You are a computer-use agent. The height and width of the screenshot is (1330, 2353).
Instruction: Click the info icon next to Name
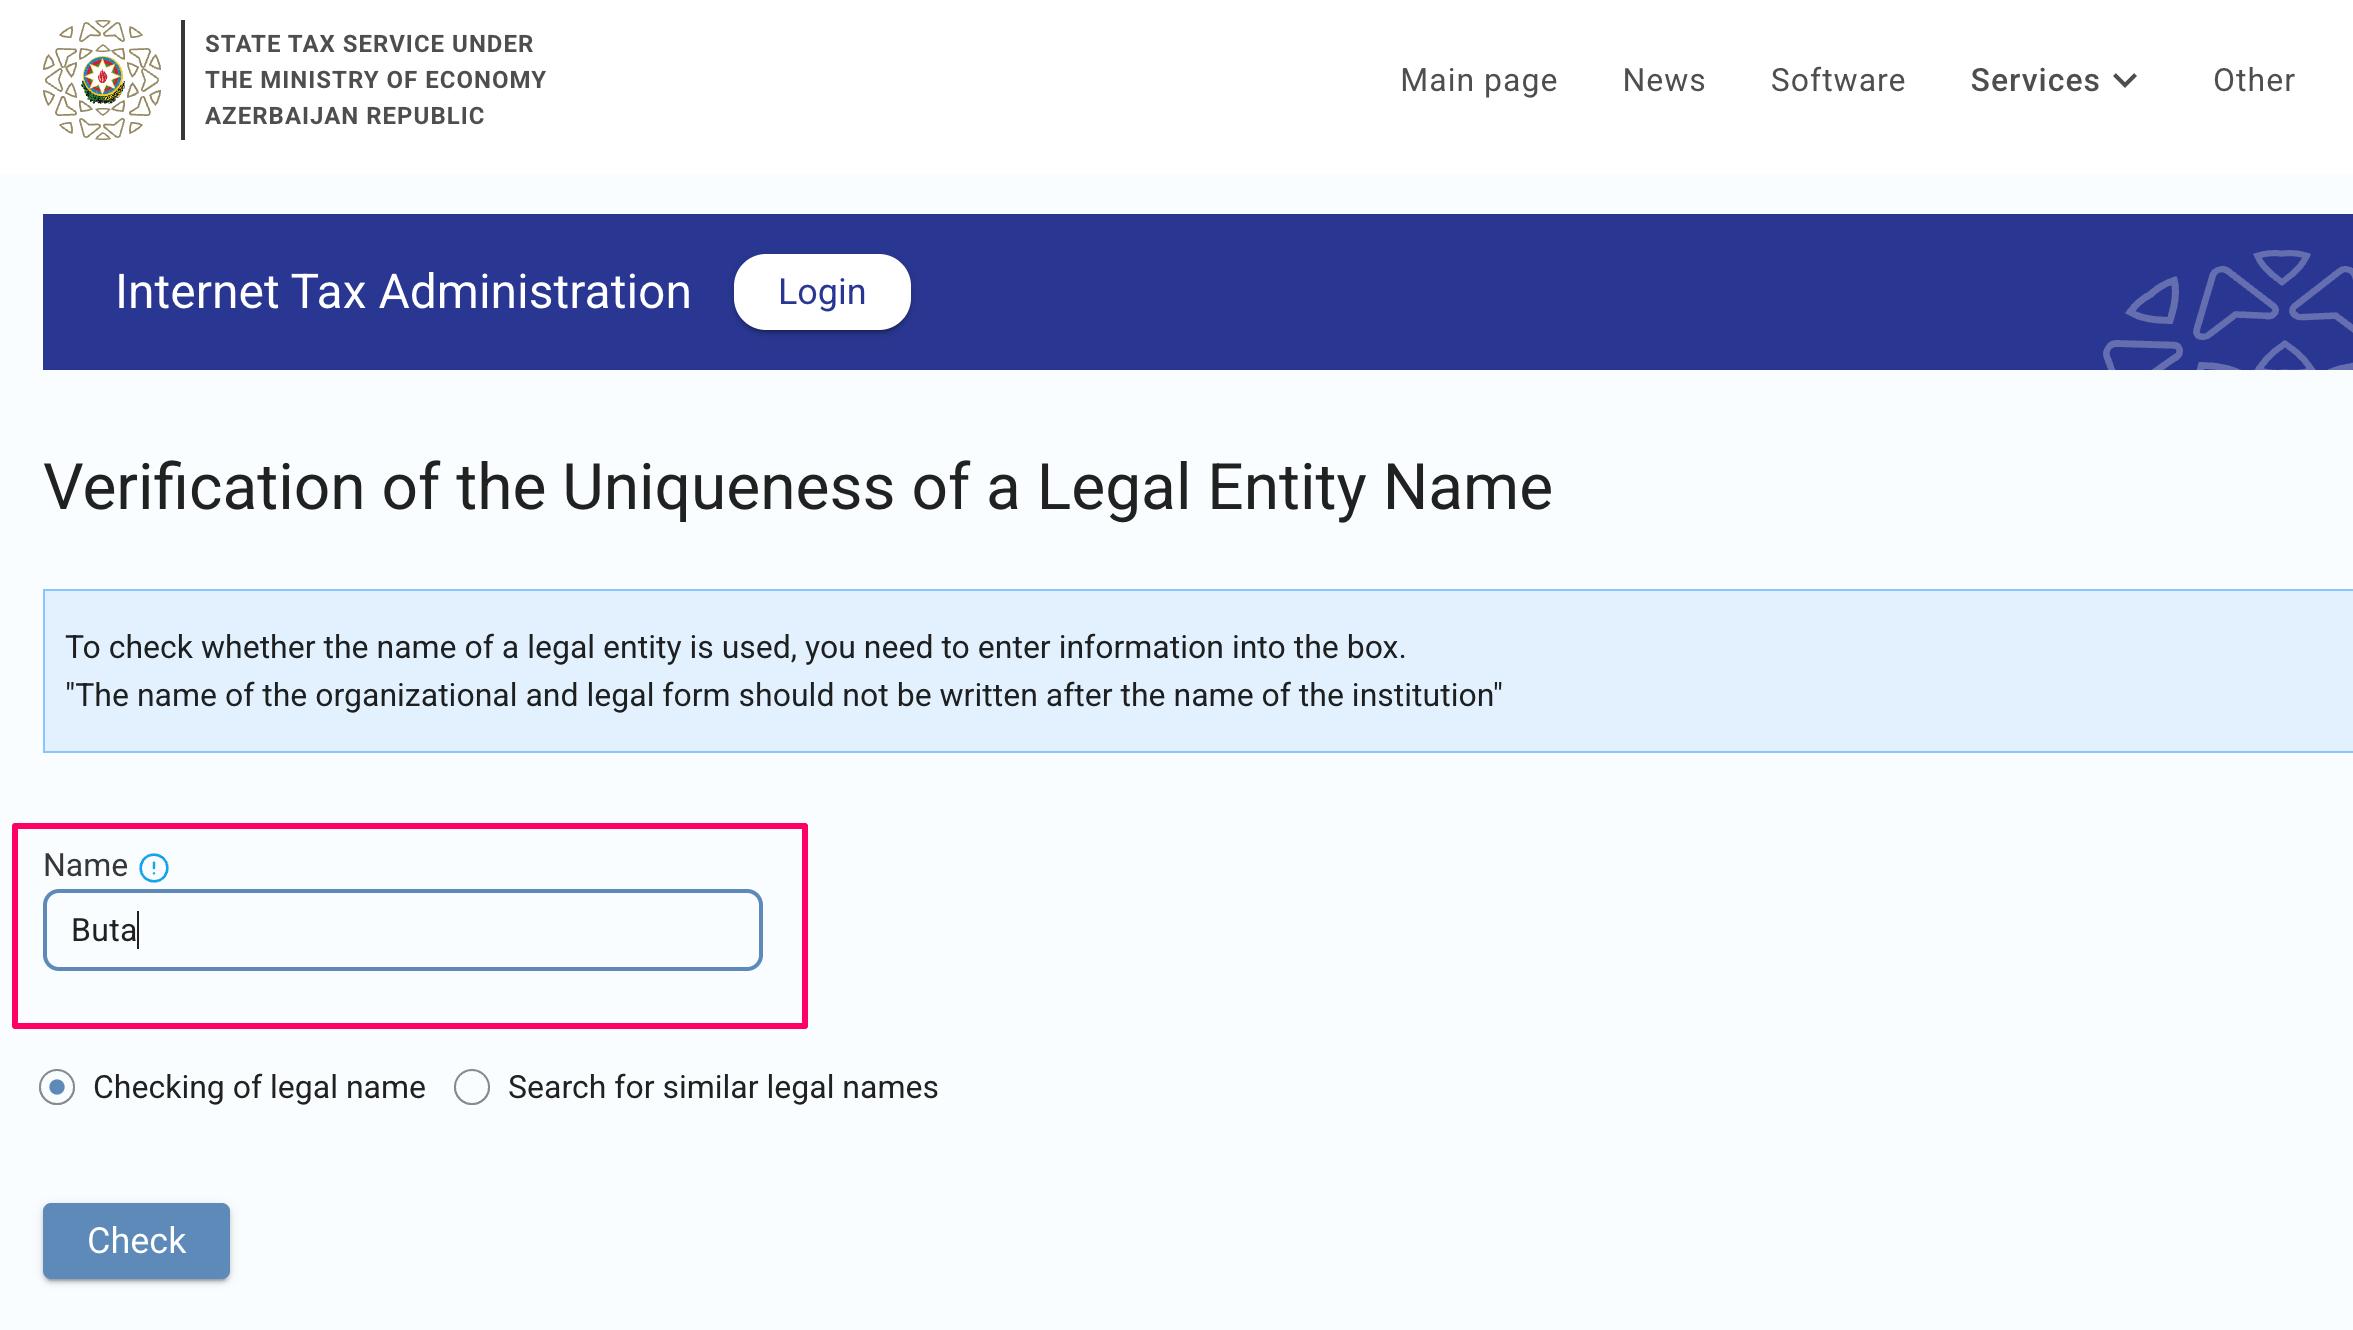(154, 867)
